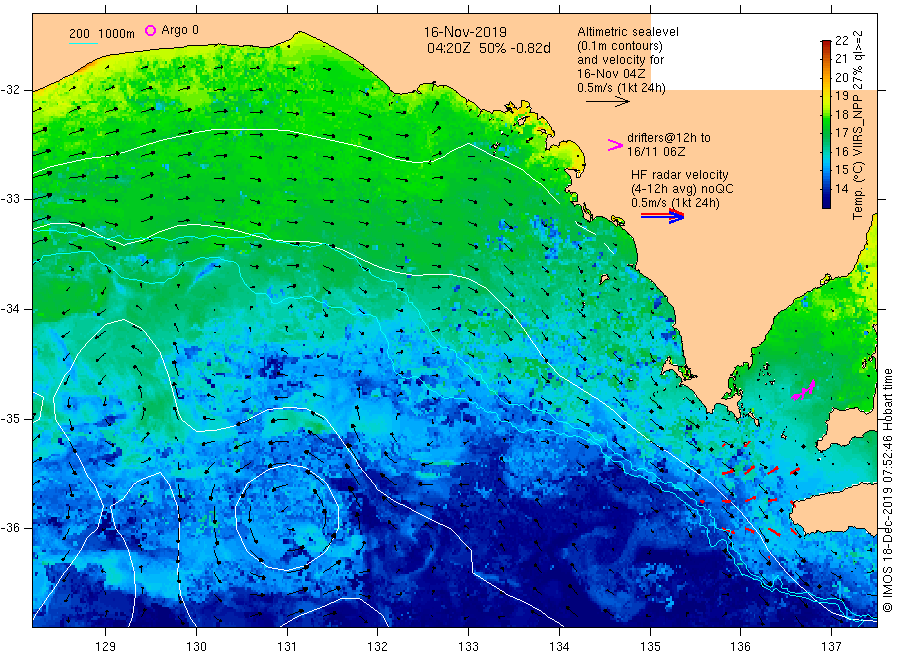Click longitude label 129
This screenshot has height=660, width=900.
pyautogui.click(x=106, y=647)
